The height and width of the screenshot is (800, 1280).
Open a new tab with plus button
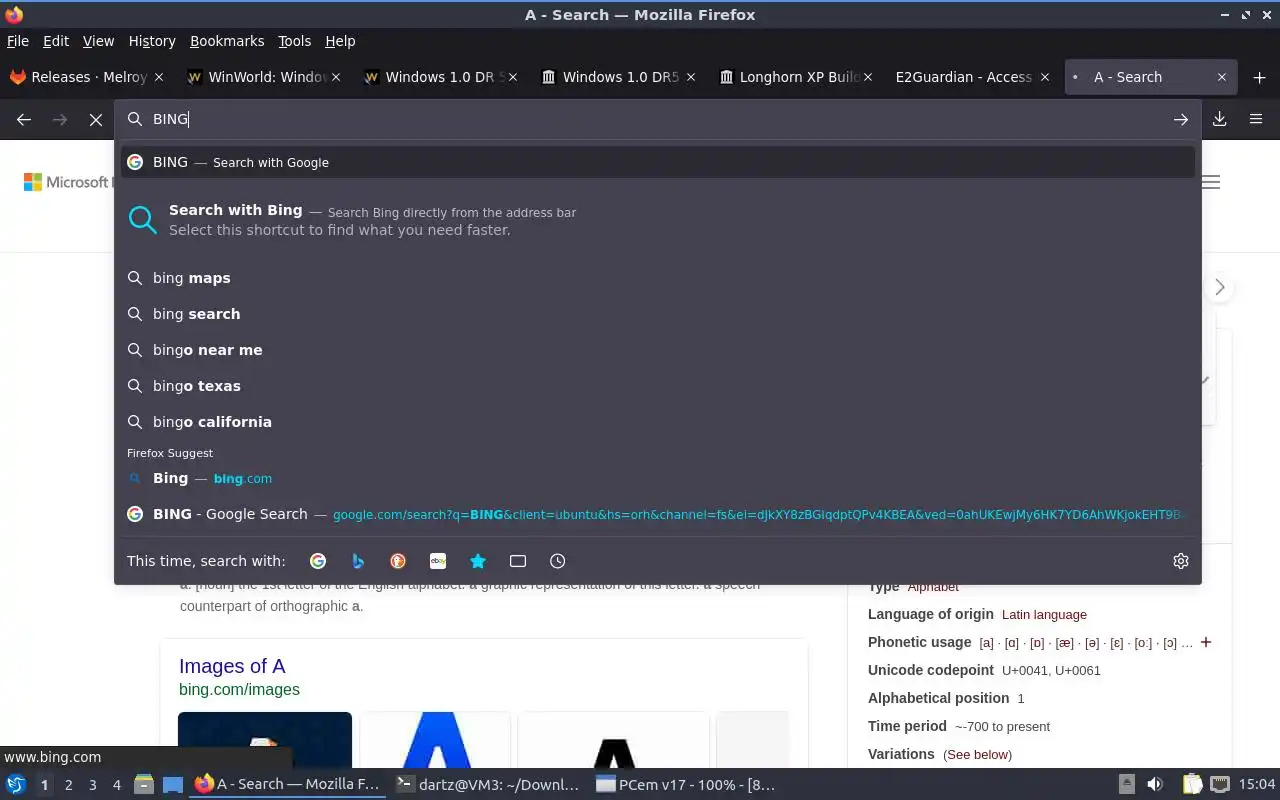(x=1259, y=77)
